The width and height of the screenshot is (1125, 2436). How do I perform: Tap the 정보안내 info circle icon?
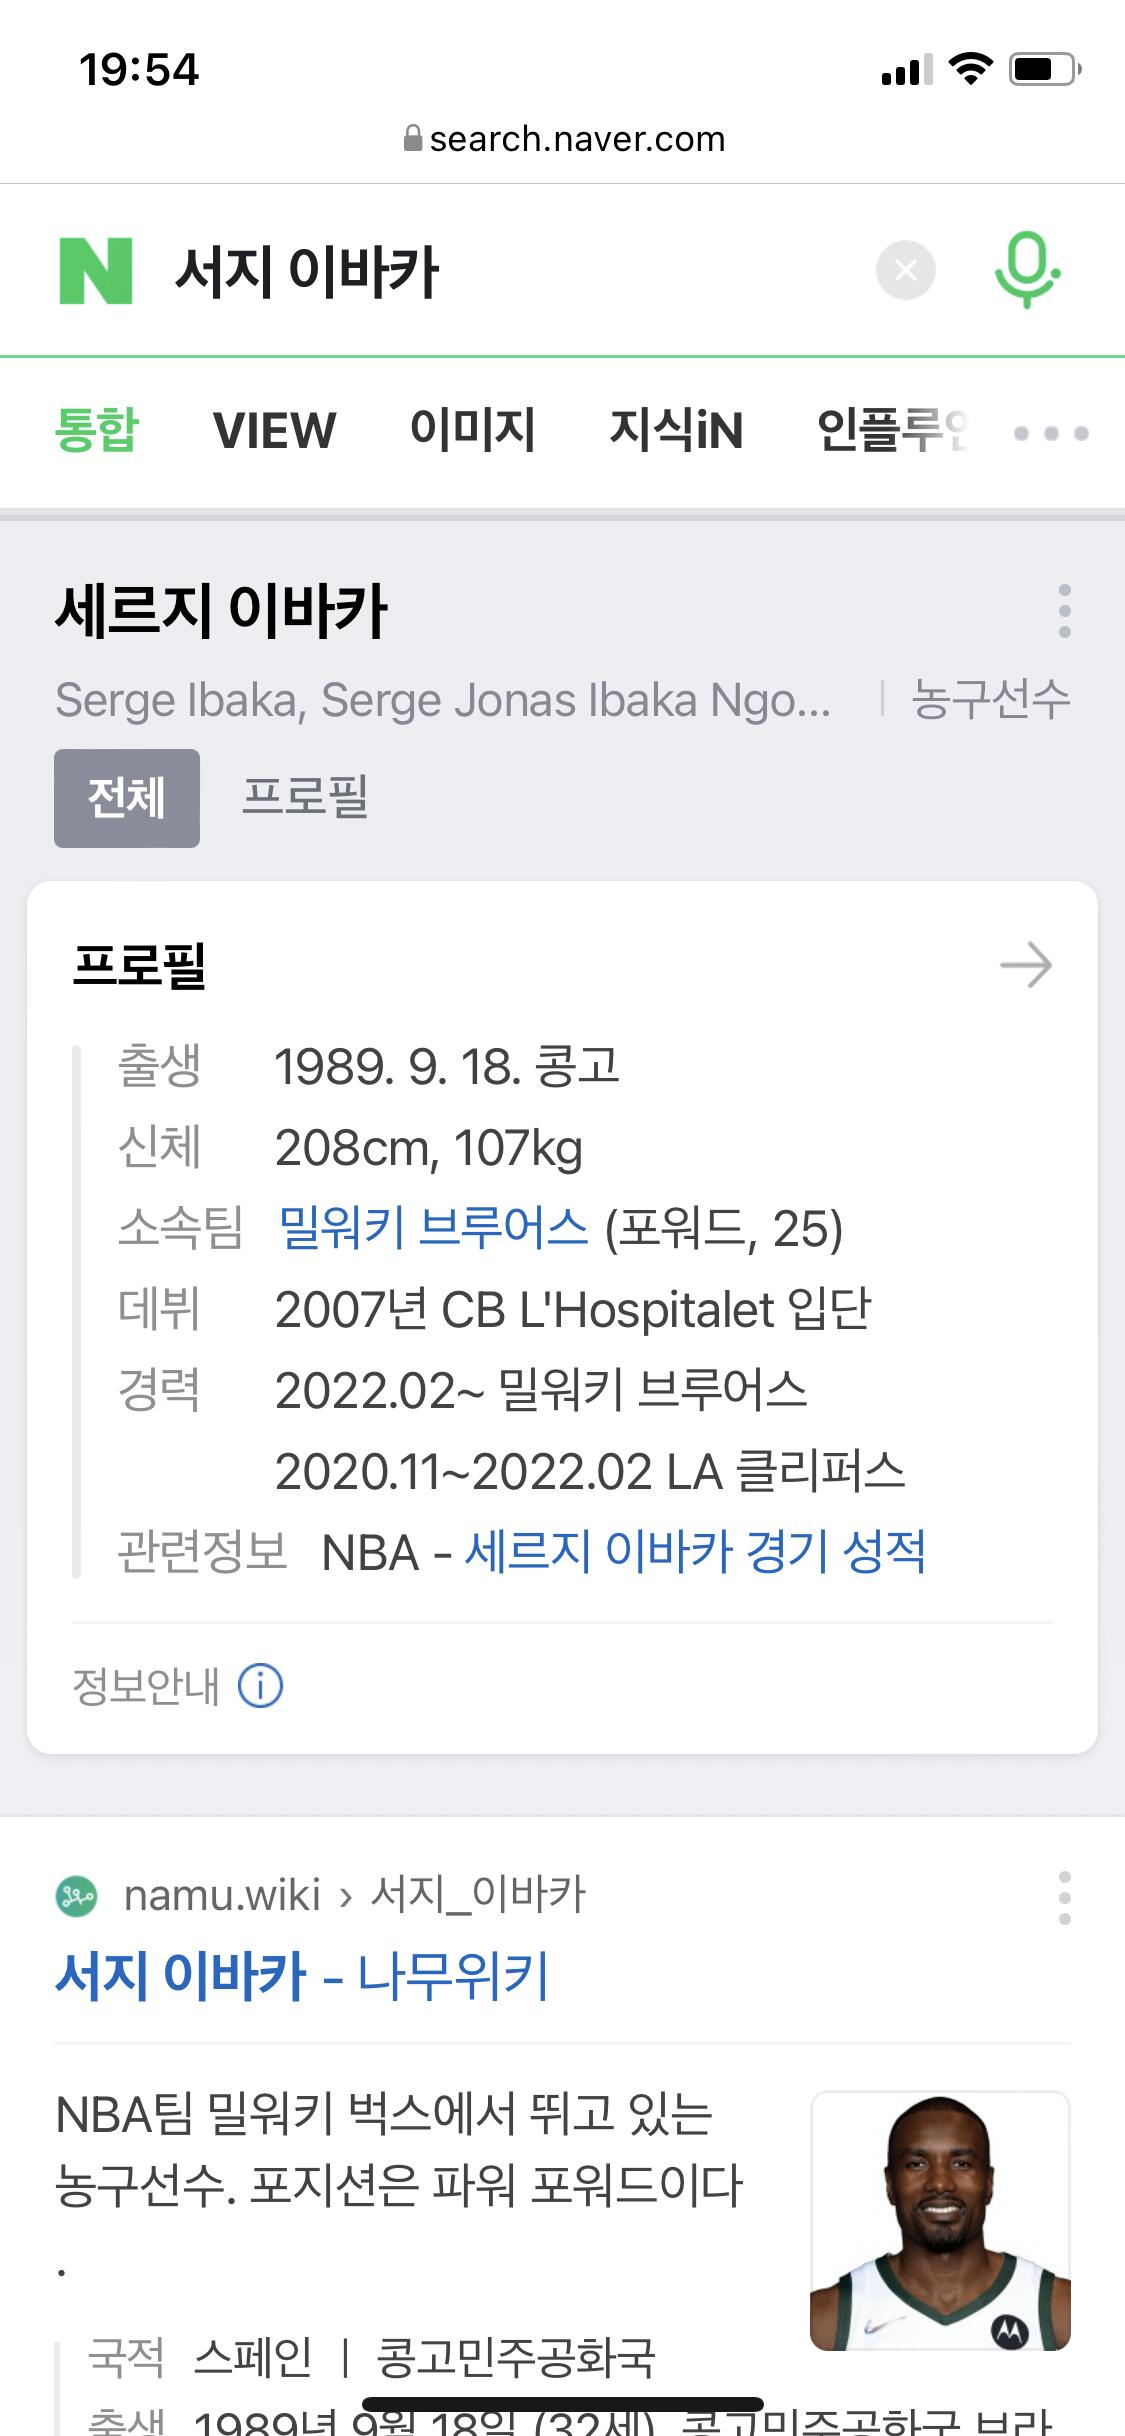tap(260, 1686)
